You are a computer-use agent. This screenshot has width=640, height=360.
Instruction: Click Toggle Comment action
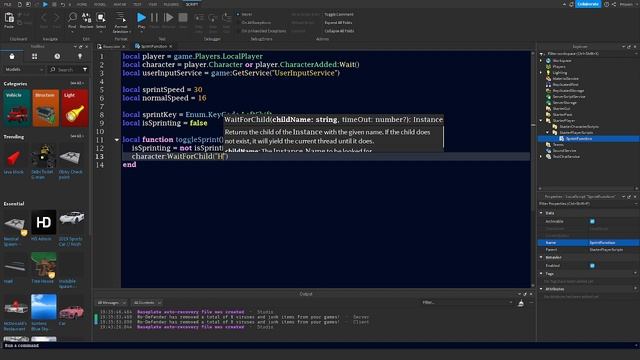pos(339,14)
